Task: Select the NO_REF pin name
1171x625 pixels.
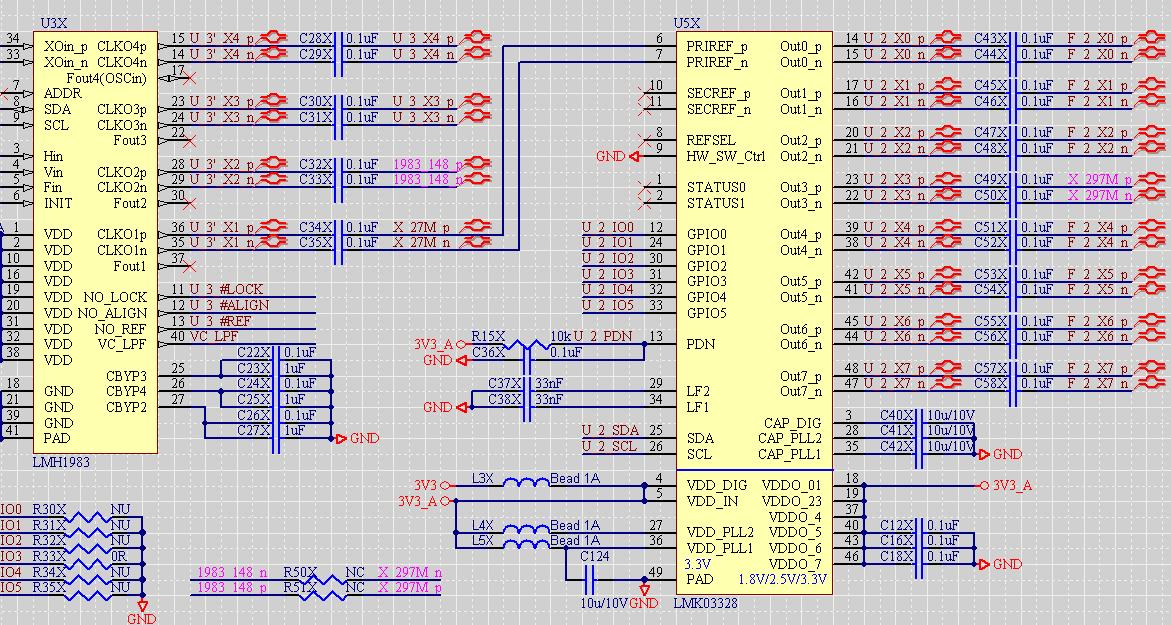Action: 121,329
